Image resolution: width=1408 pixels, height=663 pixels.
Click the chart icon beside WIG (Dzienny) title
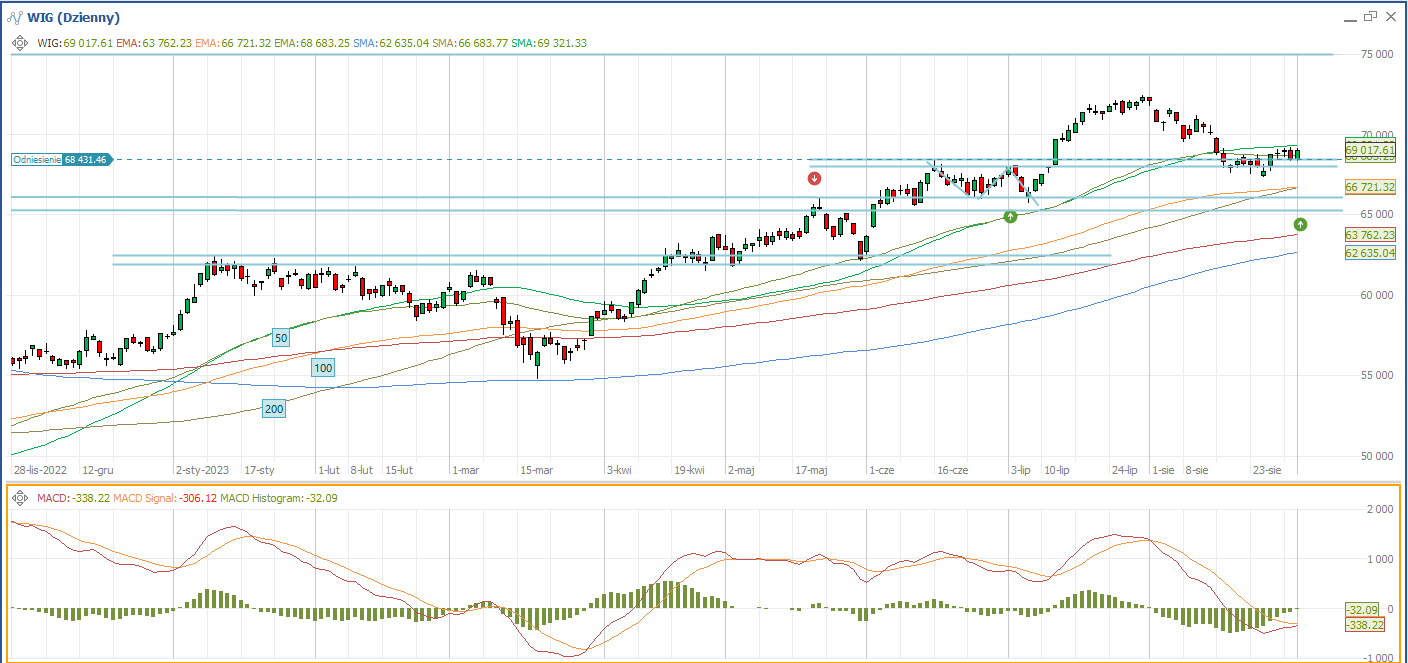(16, 17)
